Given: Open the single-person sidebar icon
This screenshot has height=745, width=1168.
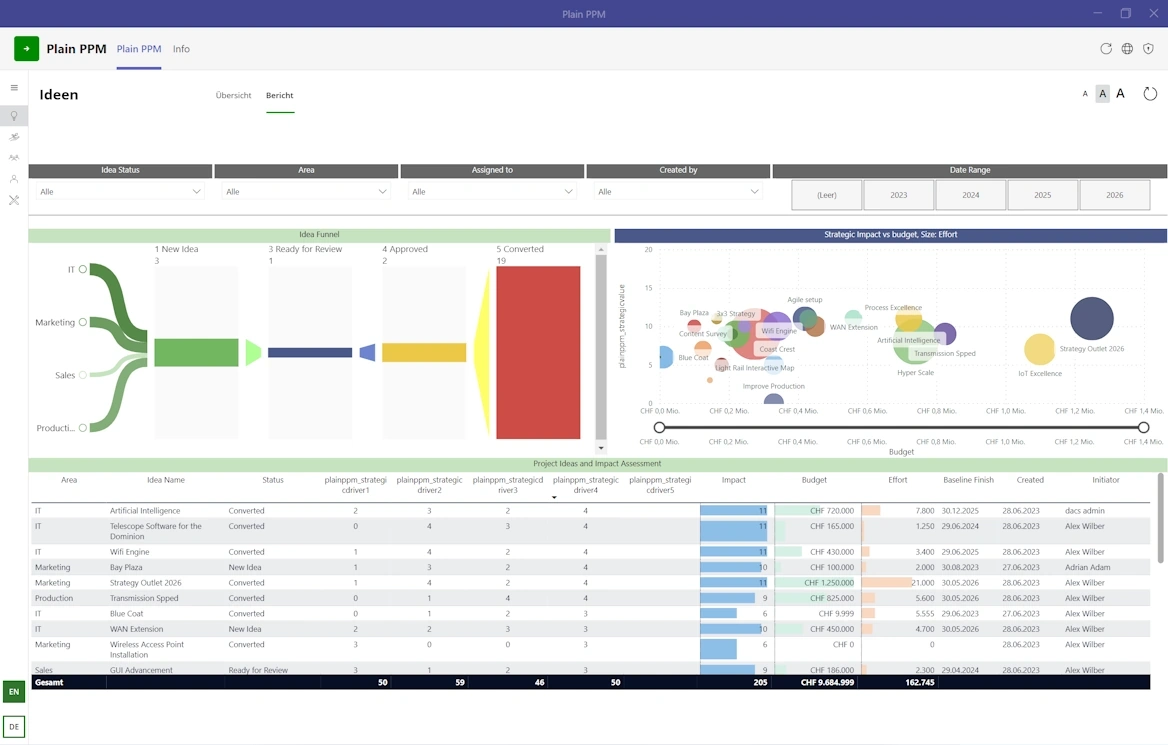Looking at the screenshot, I should 14,179.
